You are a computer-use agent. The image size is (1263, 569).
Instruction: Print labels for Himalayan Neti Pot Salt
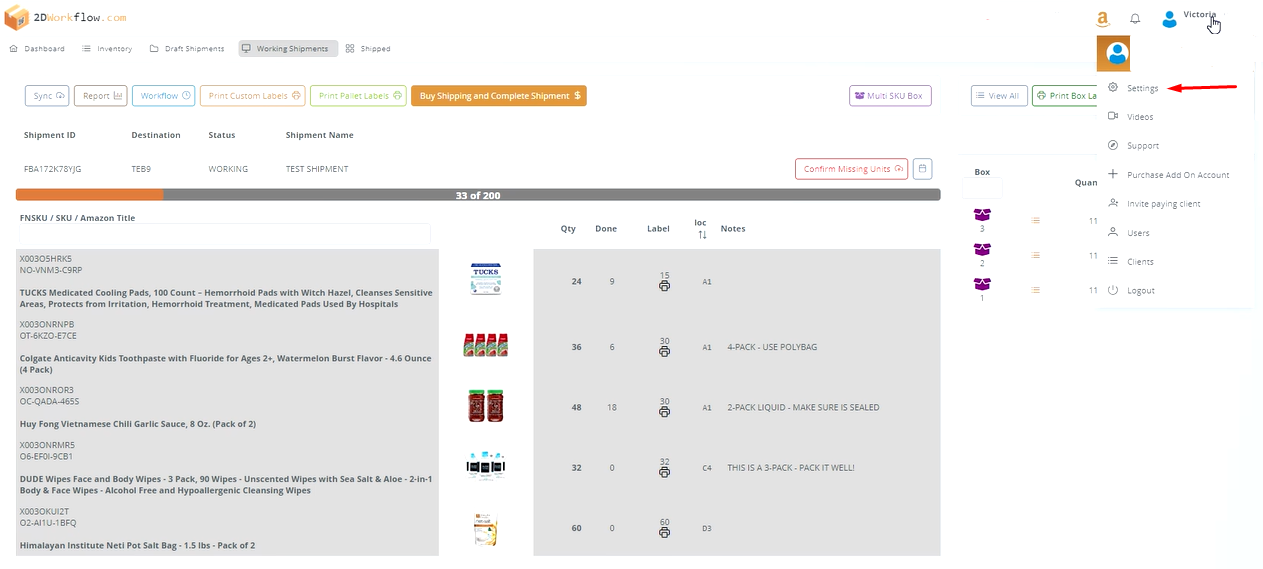pos(664,533)
